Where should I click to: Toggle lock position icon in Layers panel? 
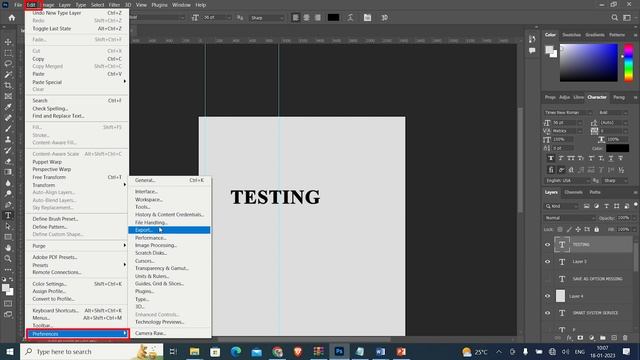pos(578,229)
